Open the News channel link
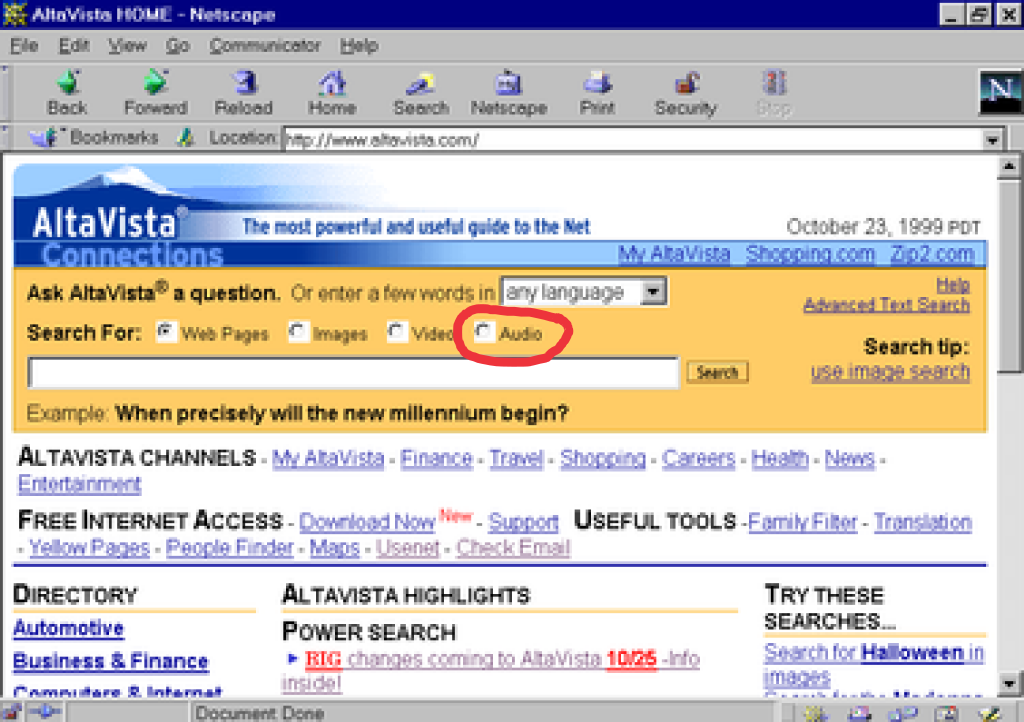The height and width of the screenshot is (722, 1024). pos(849,458)
